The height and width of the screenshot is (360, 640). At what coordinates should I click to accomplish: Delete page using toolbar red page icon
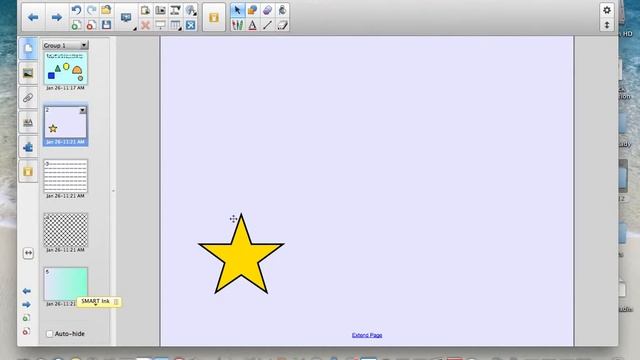click(x=91, y=25)
